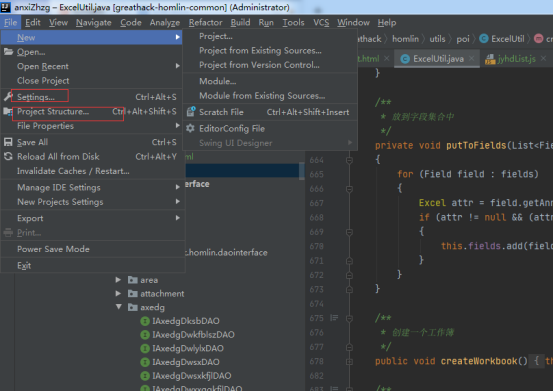Expand the area folder

pos(118,280)
